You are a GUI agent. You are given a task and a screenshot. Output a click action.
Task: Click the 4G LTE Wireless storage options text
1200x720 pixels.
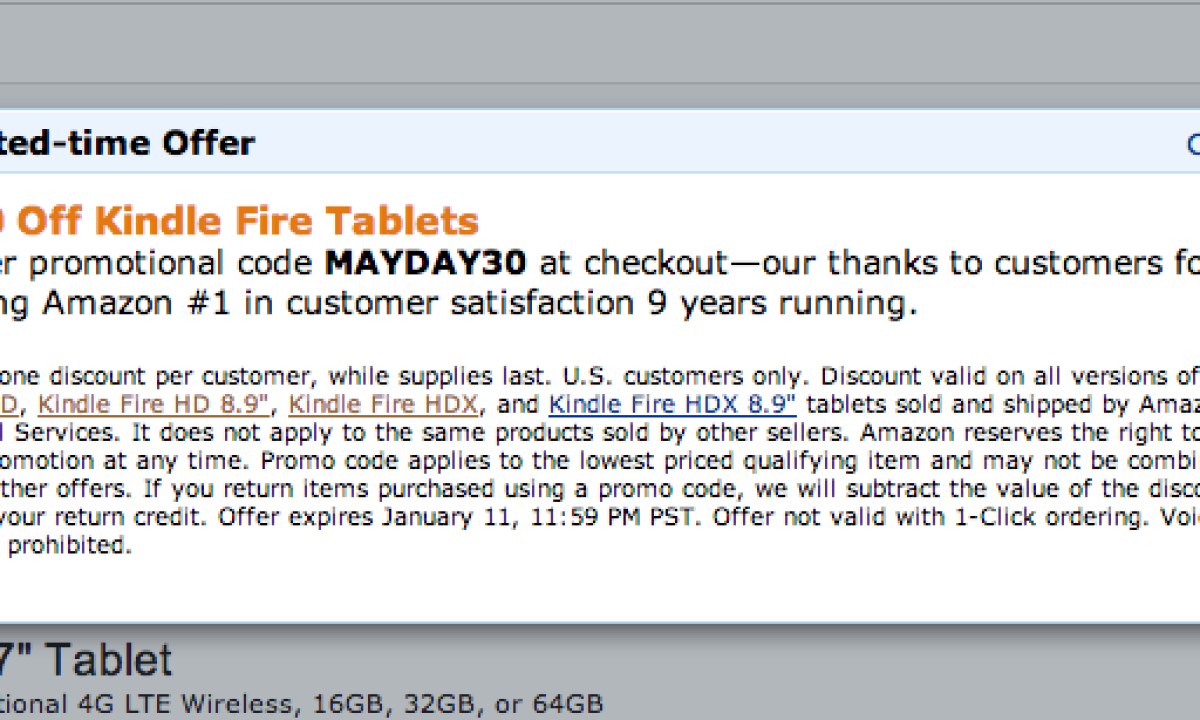pyautogui.click(x=300, y=704)
